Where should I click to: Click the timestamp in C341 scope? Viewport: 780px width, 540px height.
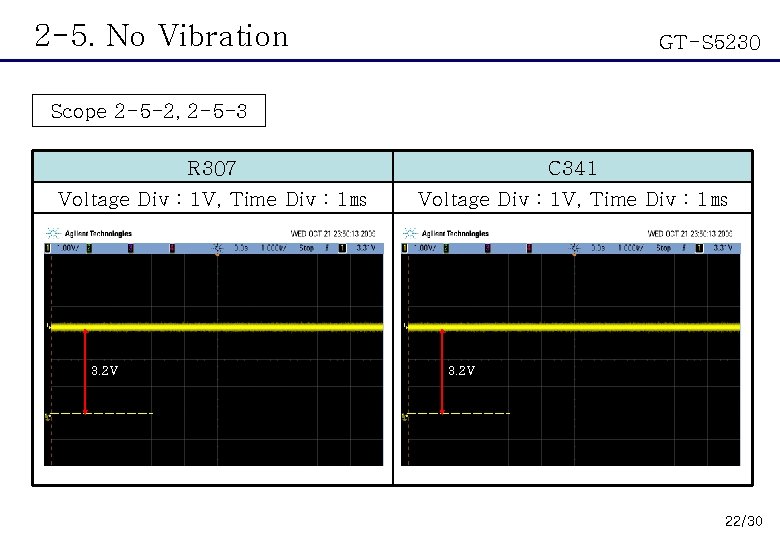pyautogui.click(x=689, y=233)
